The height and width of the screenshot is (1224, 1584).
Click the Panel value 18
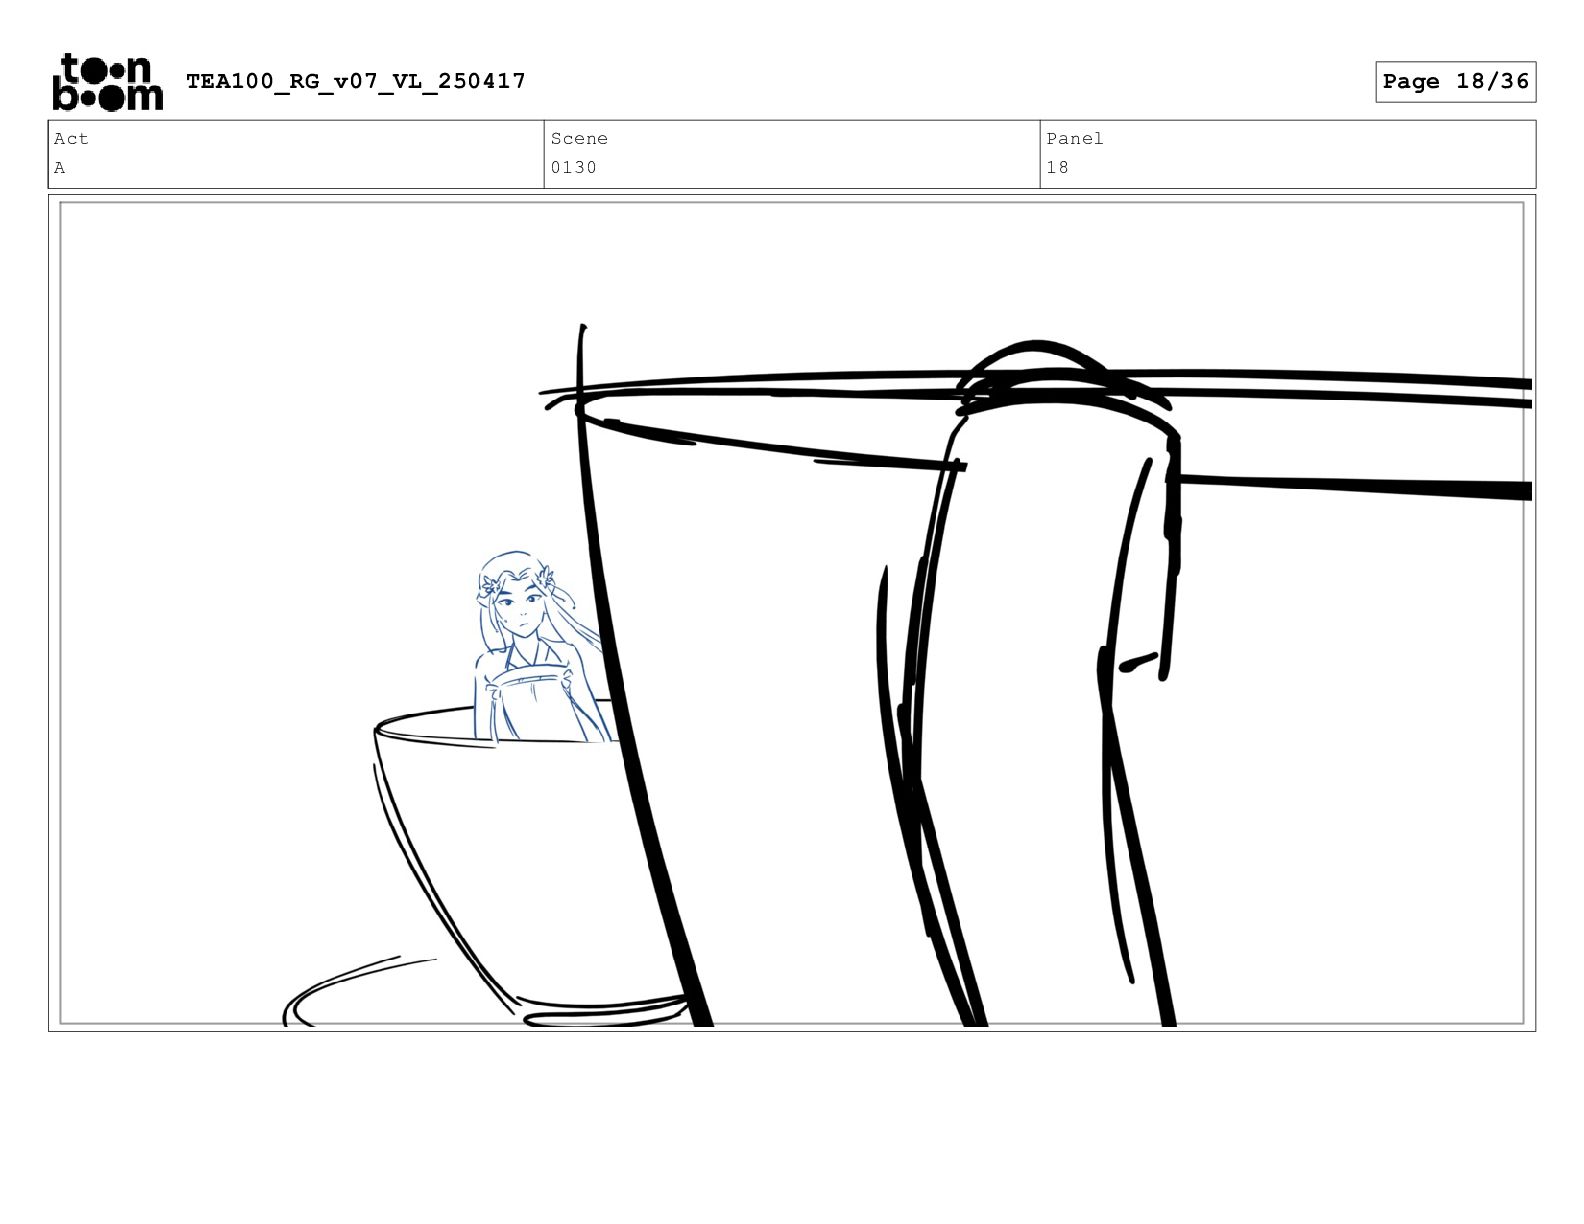(x=1058, y=168)
